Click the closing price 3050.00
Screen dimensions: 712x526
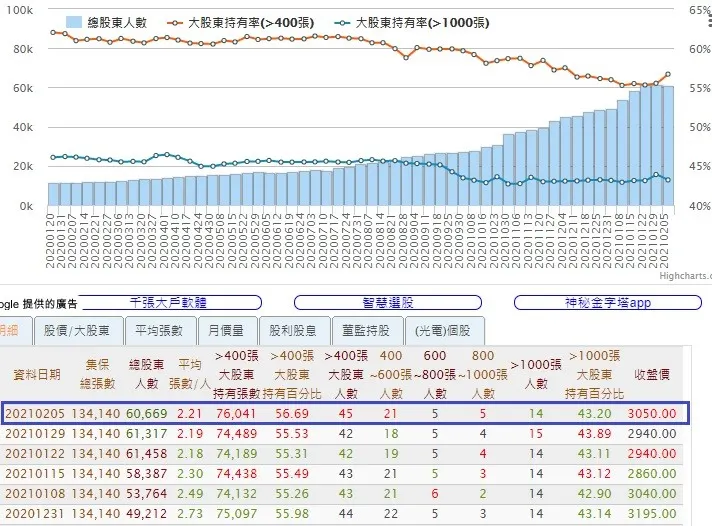pos(652,414)
